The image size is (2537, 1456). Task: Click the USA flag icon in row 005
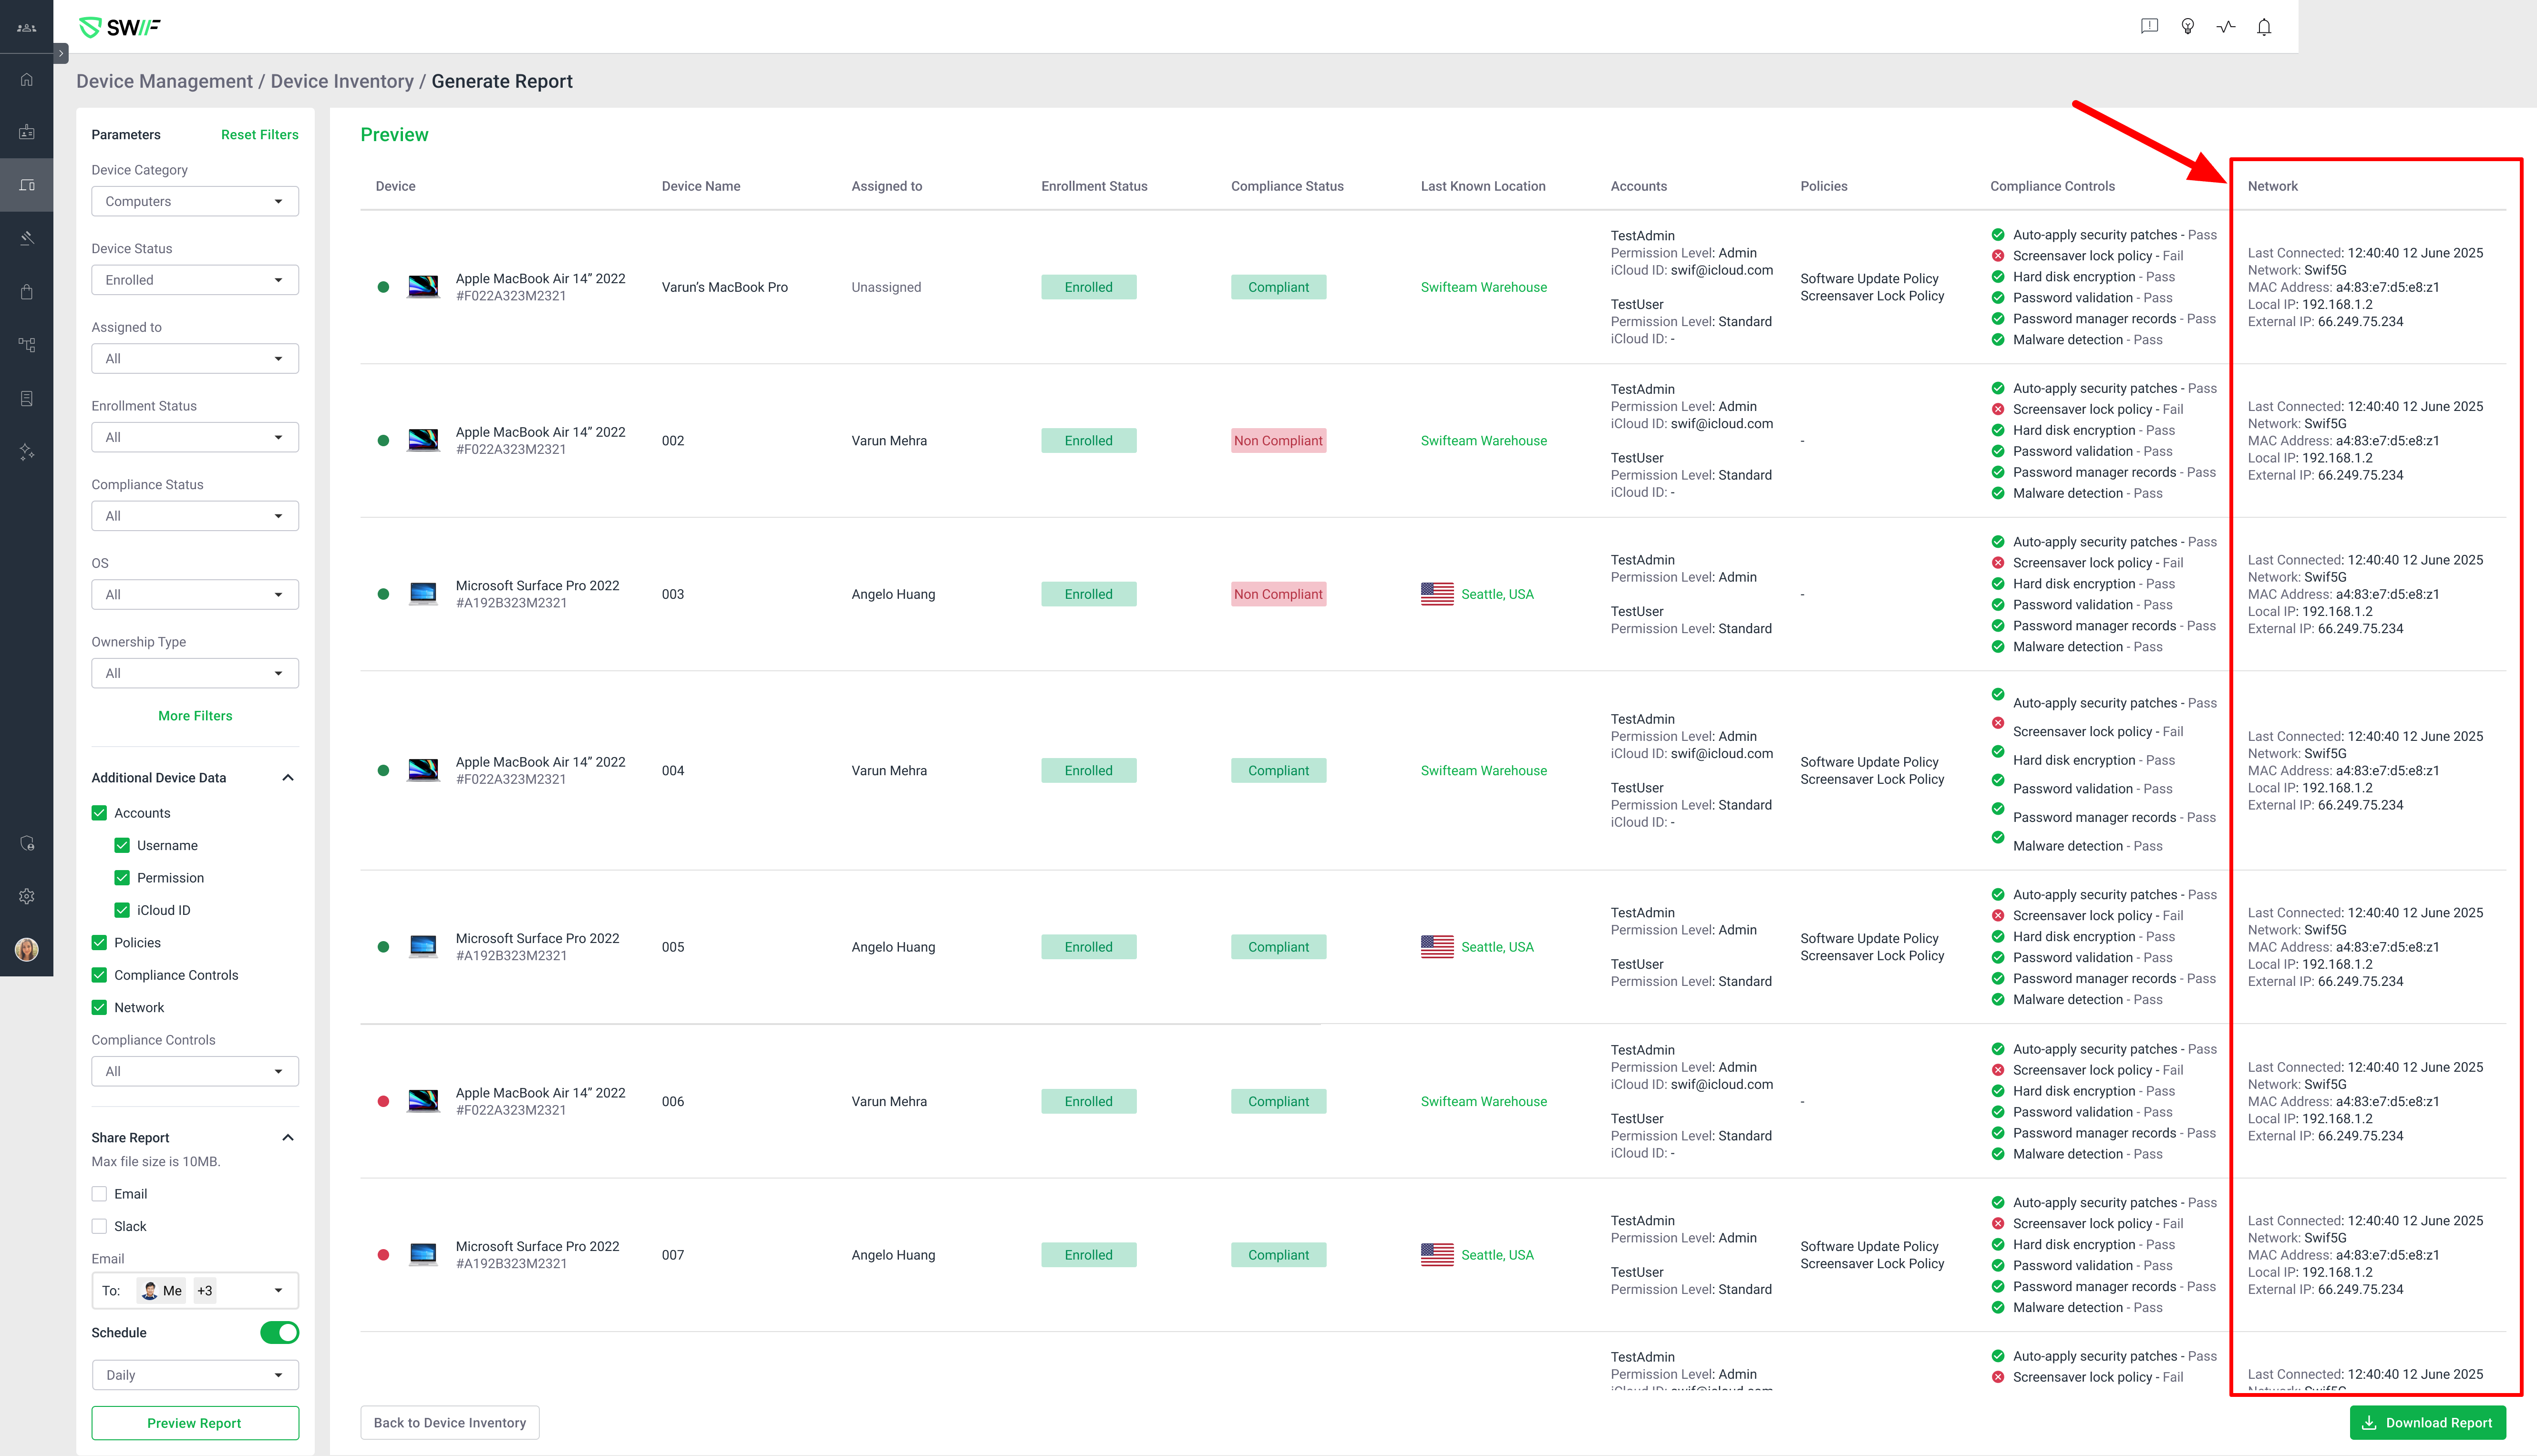coord(1437,947)
